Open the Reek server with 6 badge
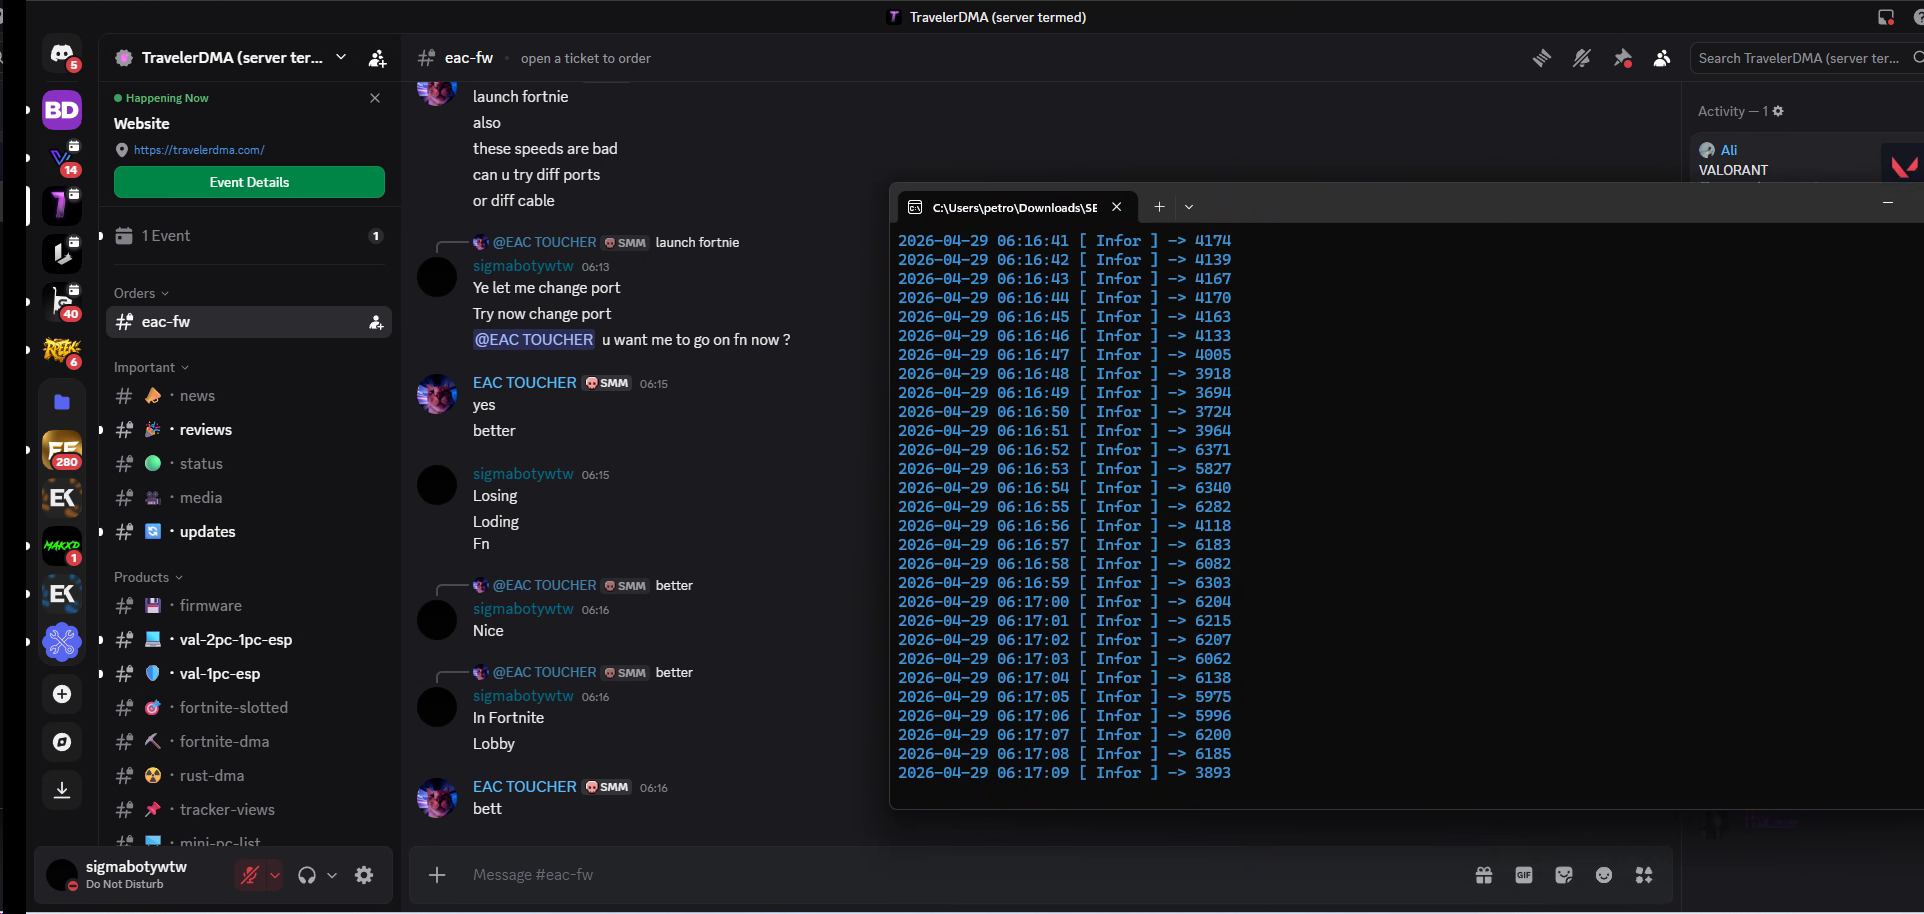Image resolution: width=1924 pixels, height=914 pixels. (62, 350)
